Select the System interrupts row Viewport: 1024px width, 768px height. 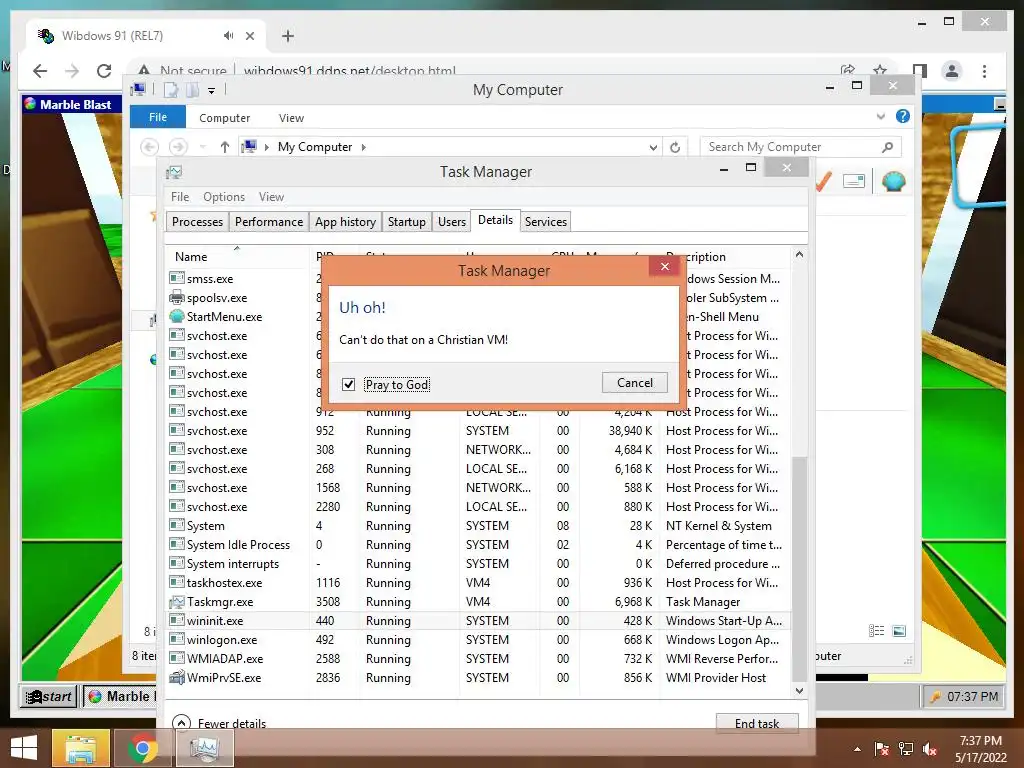coord(478,564)
